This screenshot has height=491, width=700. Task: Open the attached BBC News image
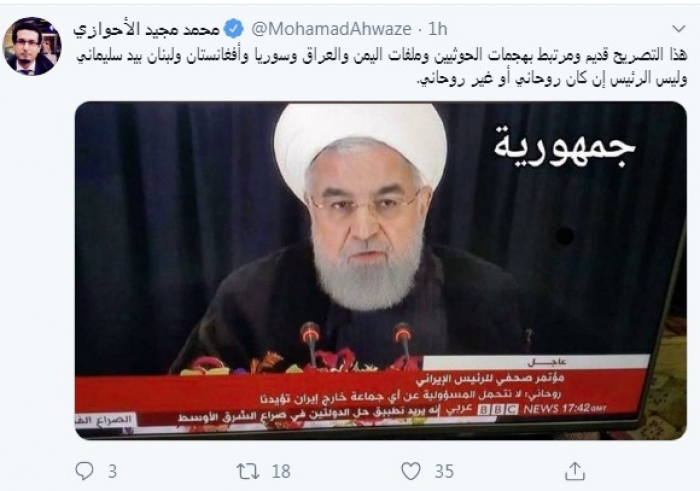click(380, 270)
